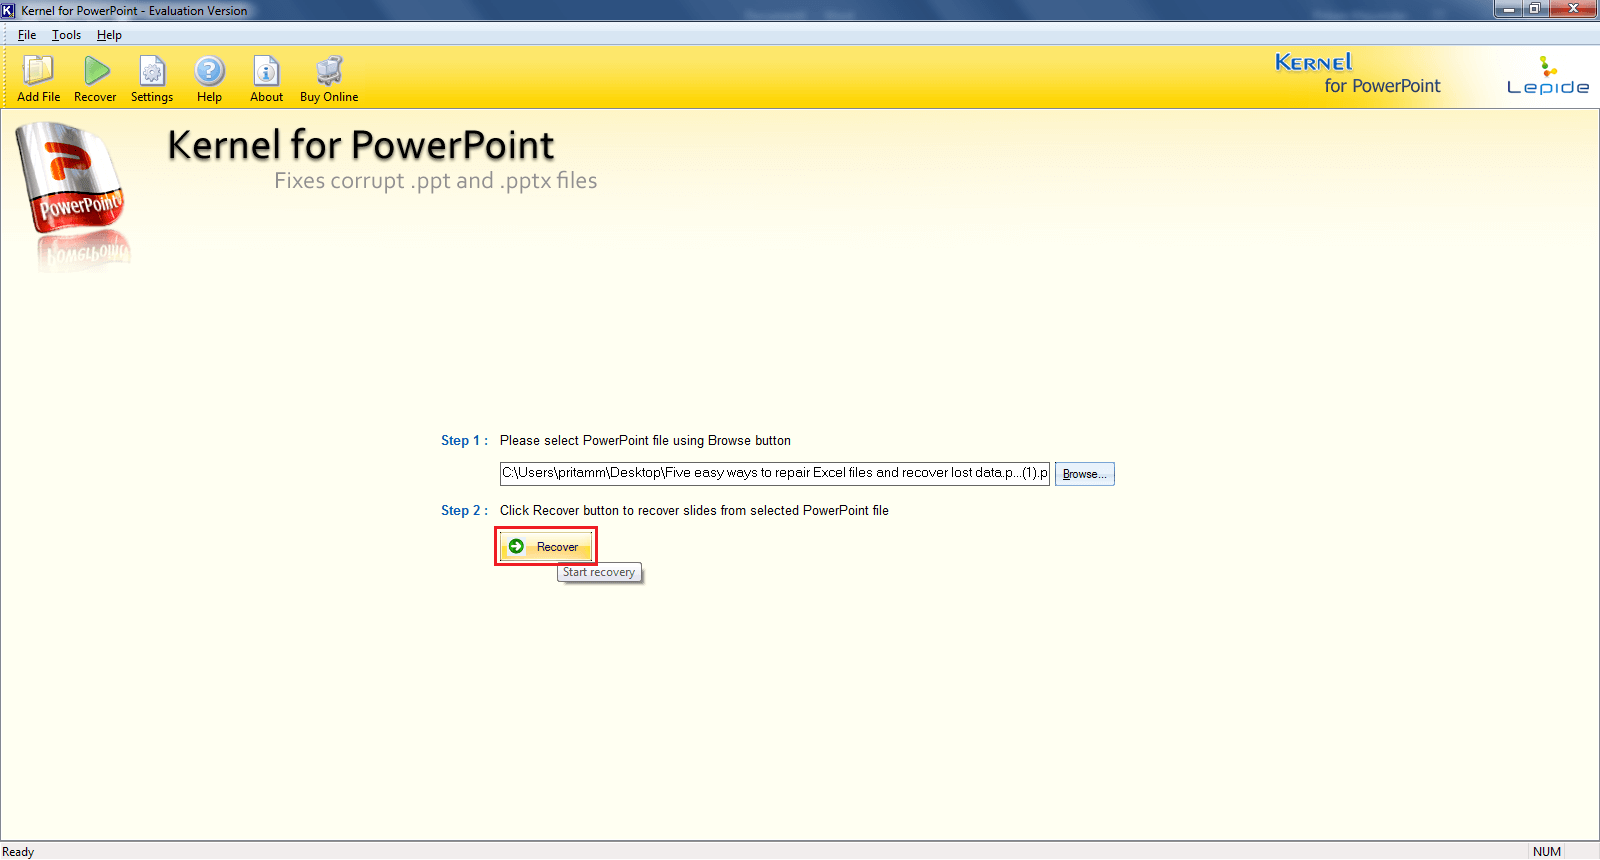Click 'Please select PowerPoint file using Browse button' text
Screen dimensions: 1600x860
(645, 441)
